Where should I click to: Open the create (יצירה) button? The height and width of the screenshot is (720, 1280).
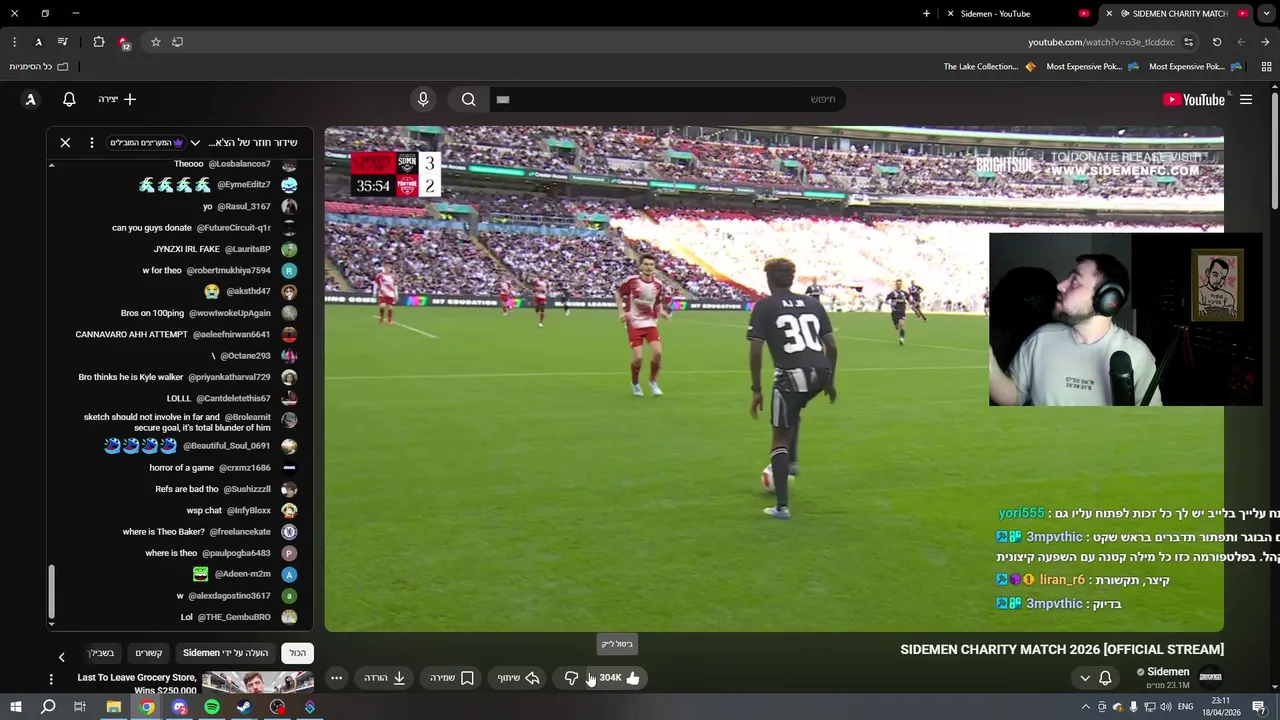(117, 99)
